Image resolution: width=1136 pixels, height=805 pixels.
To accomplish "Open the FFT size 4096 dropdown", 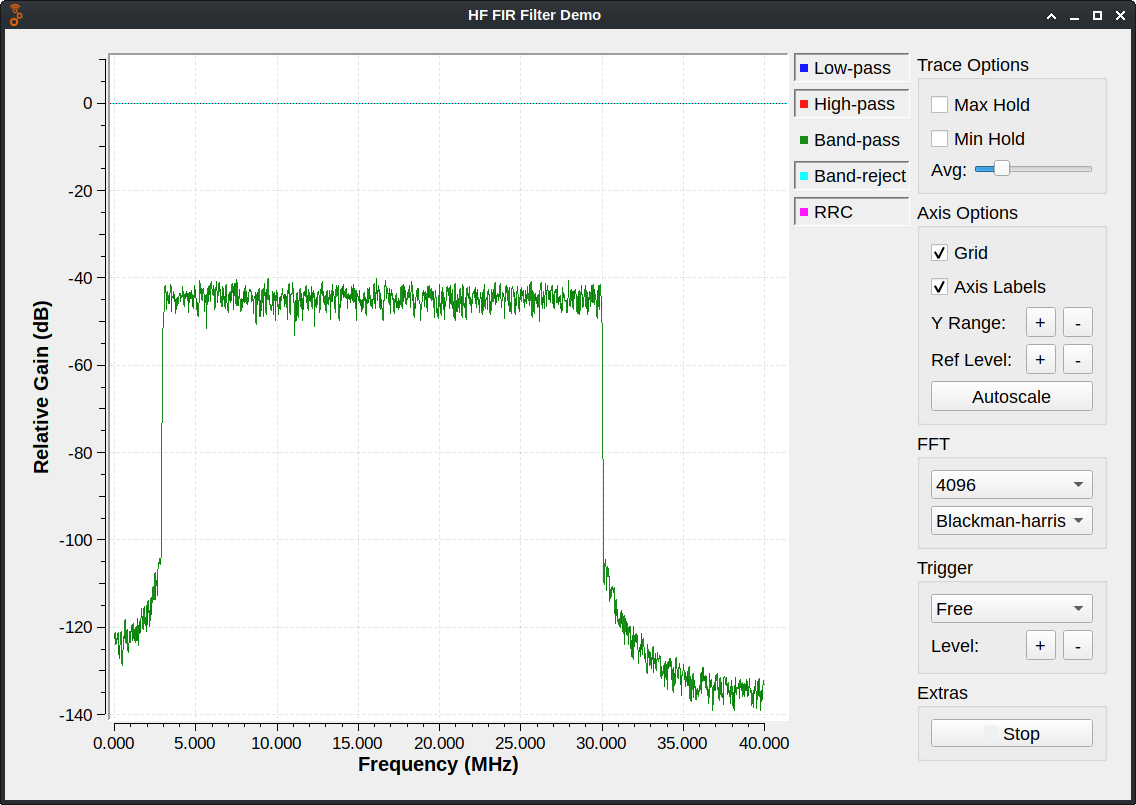I will 1011,485.
